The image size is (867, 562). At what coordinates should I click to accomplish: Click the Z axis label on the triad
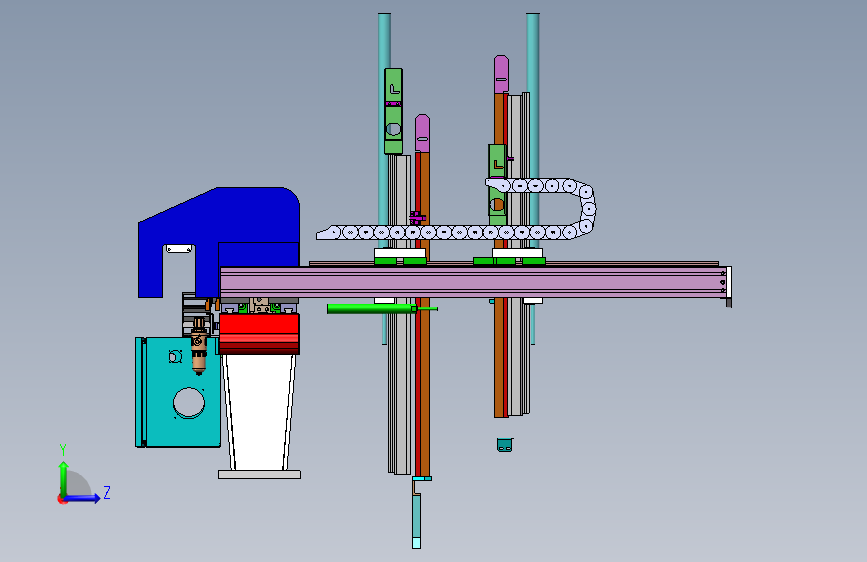[107, 492]
